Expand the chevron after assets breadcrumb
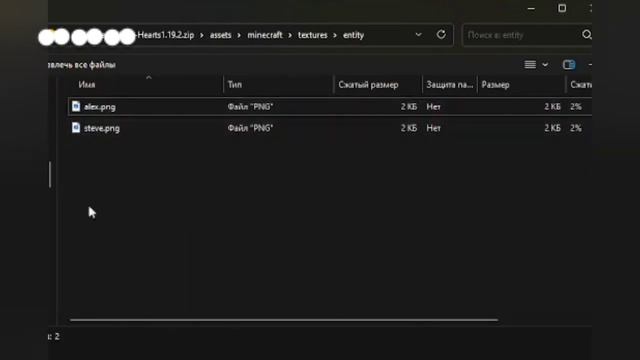Viewport: 640px width, 360px height. (x=239, y=36)
